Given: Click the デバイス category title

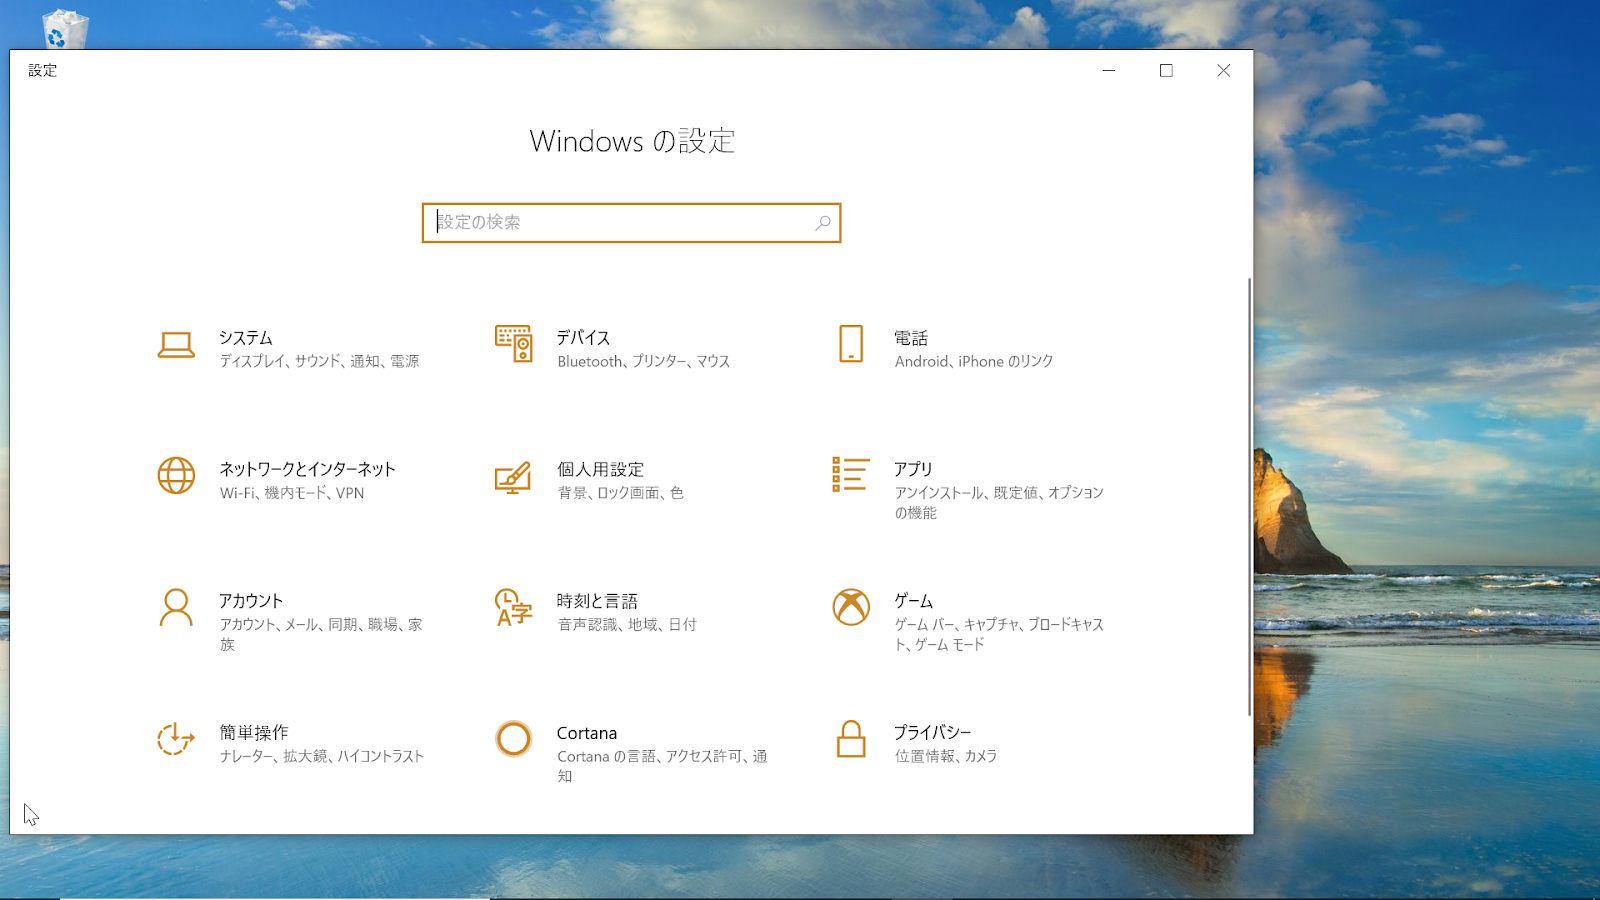Looking at the screenshot, I should [584, 338].
